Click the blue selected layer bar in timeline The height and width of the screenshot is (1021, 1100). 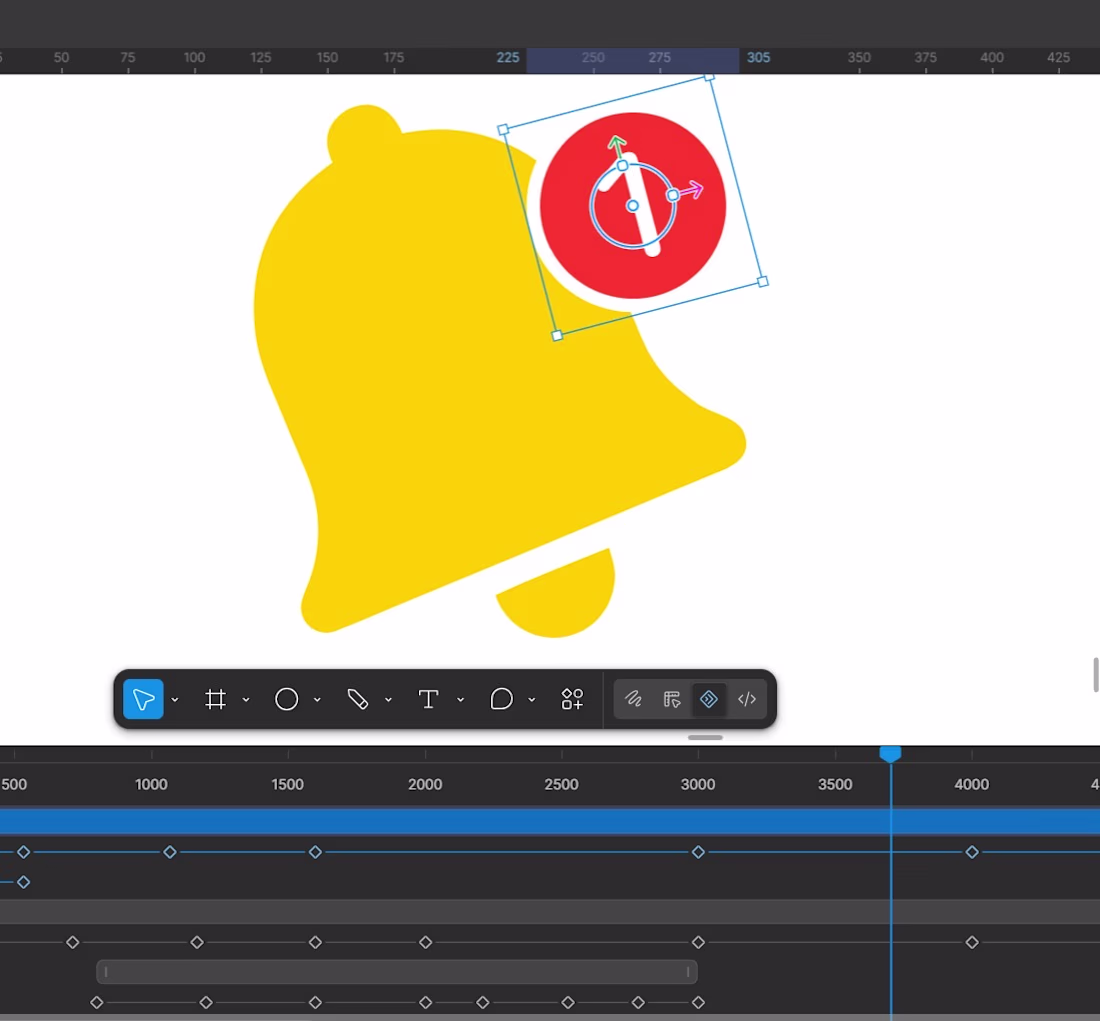click(550, 821)
